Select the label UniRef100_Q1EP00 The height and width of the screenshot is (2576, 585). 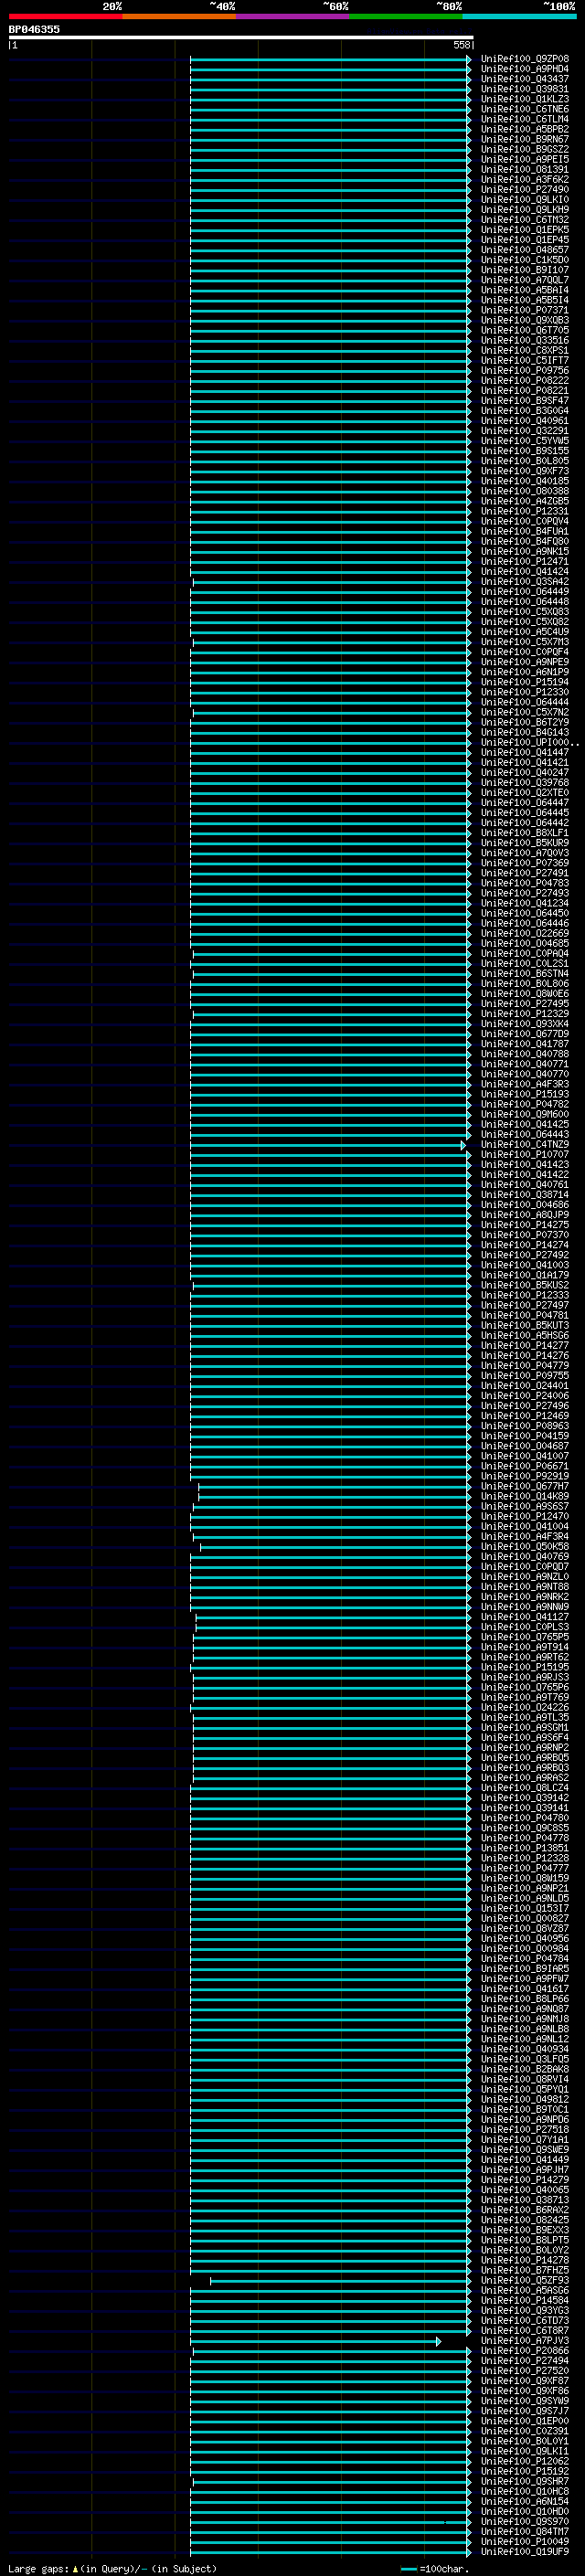pyautogui.click(x=524, y=2421)
